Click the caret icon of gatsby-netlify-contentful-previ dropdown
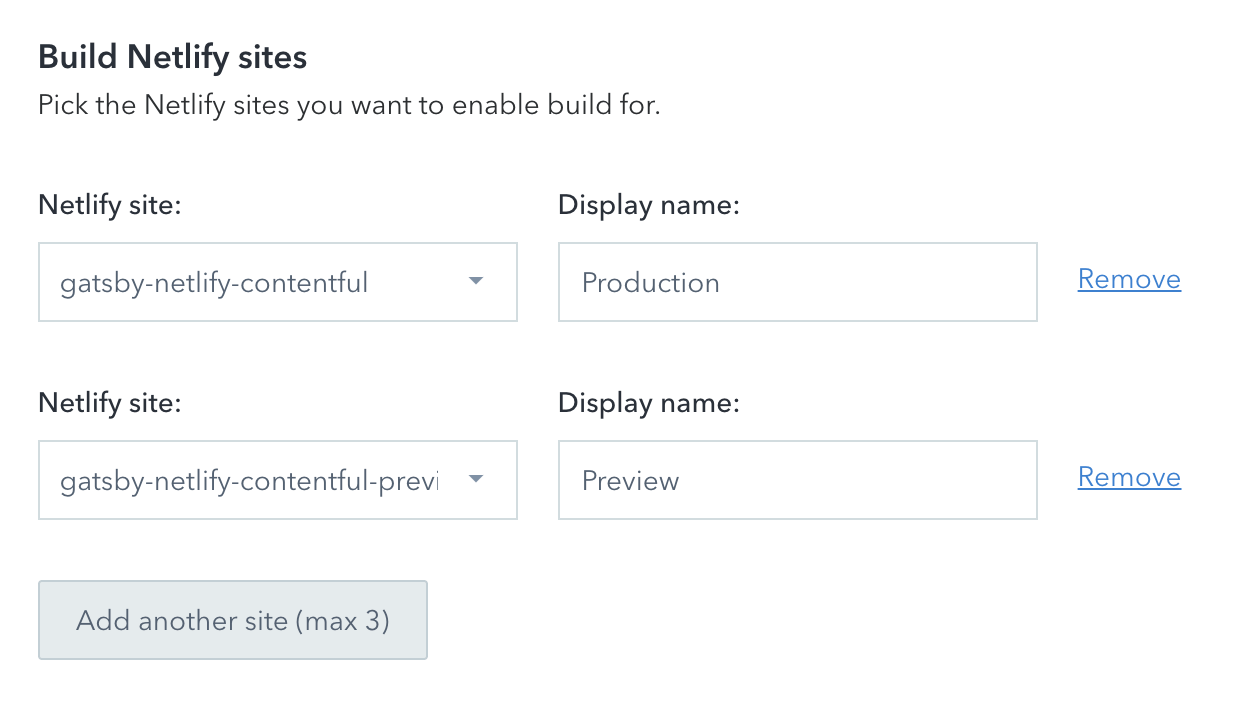 (x=476, y=479)
